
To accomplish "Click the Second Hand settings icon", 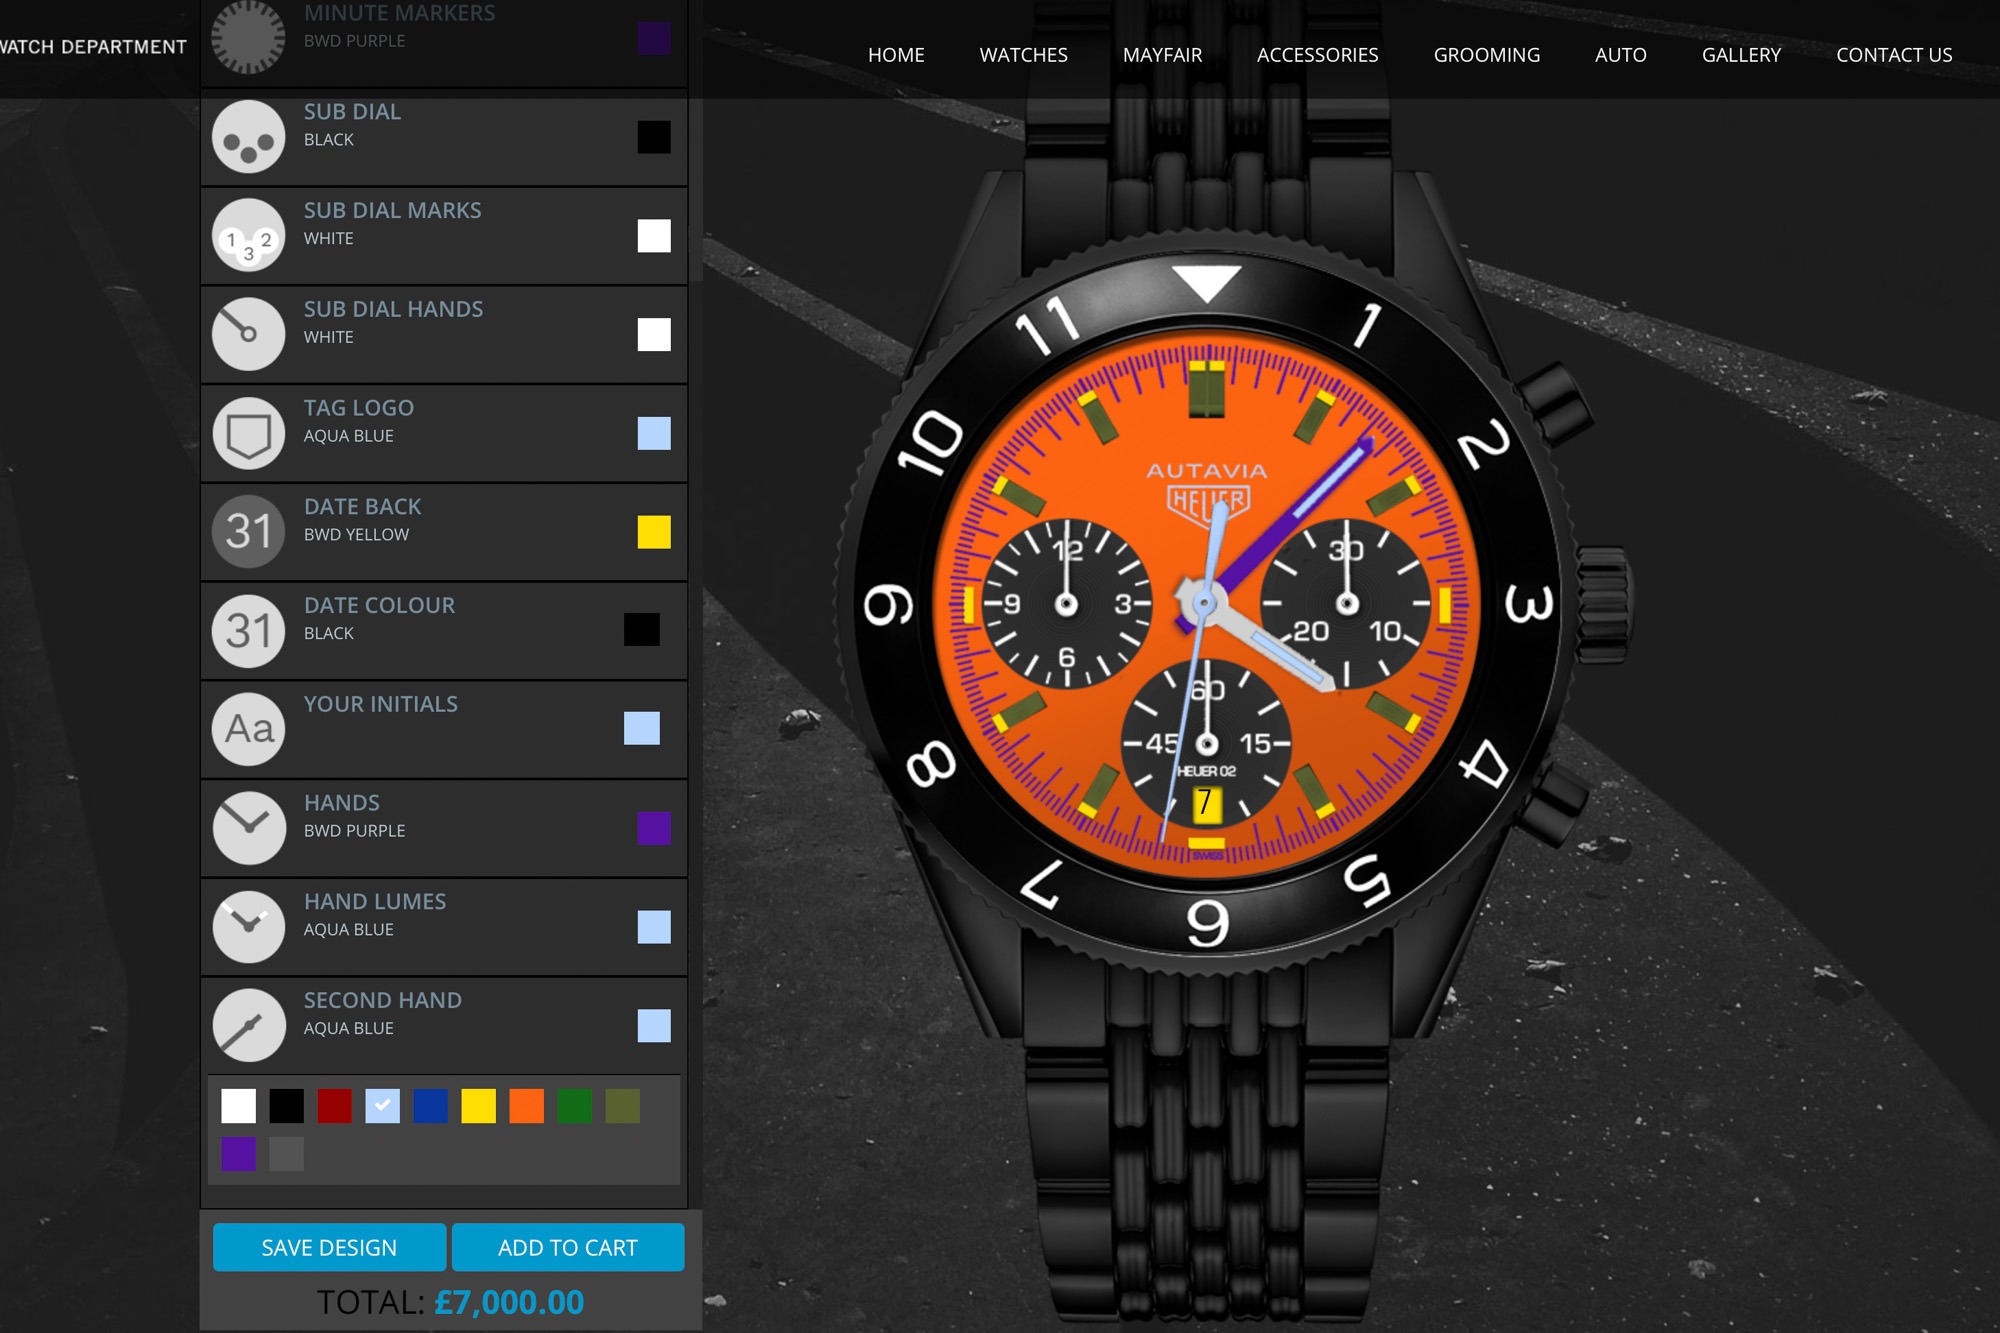I will pos(245,1025).
